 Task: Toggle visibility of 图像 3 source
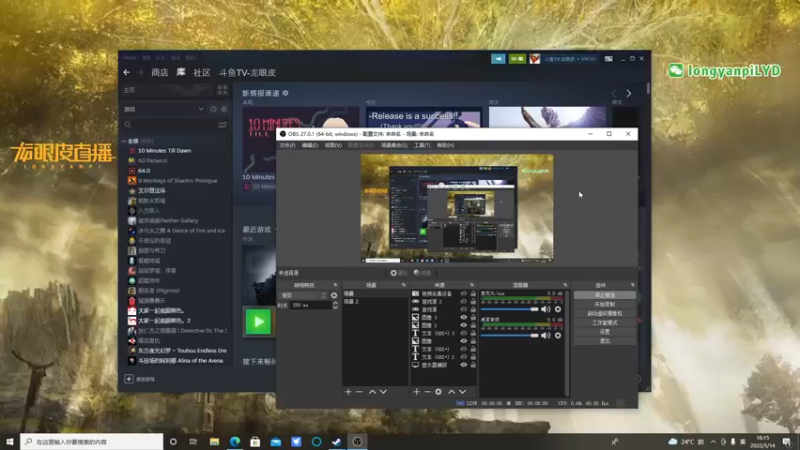(464, 317)
